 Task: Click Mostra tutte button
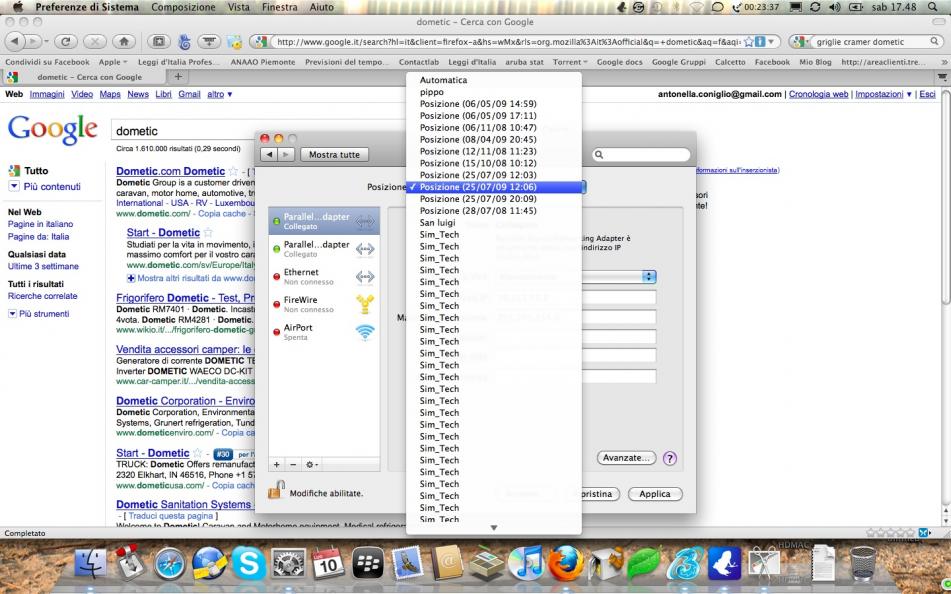tap(334, 155)
